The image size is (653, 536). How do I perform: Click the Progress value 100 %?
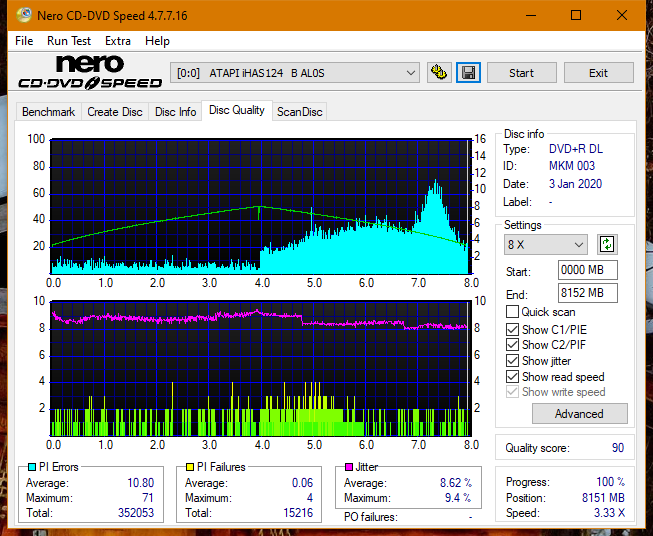point(611,482)
